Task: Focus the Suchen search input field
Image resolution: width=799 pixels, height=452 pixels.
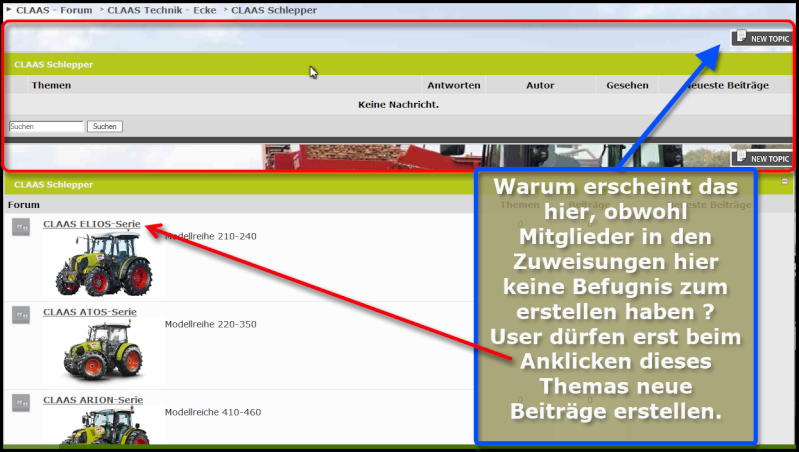Action: point(46,126)
